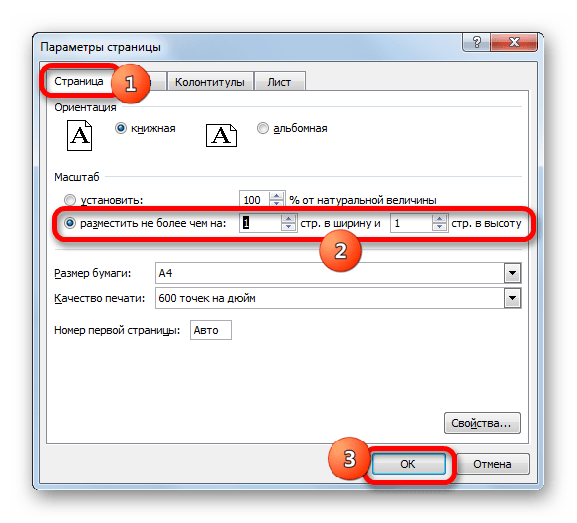The height and width of the screenshot is (523, 577).
Task: Select установить scale radio button
Action: [70, 200]
